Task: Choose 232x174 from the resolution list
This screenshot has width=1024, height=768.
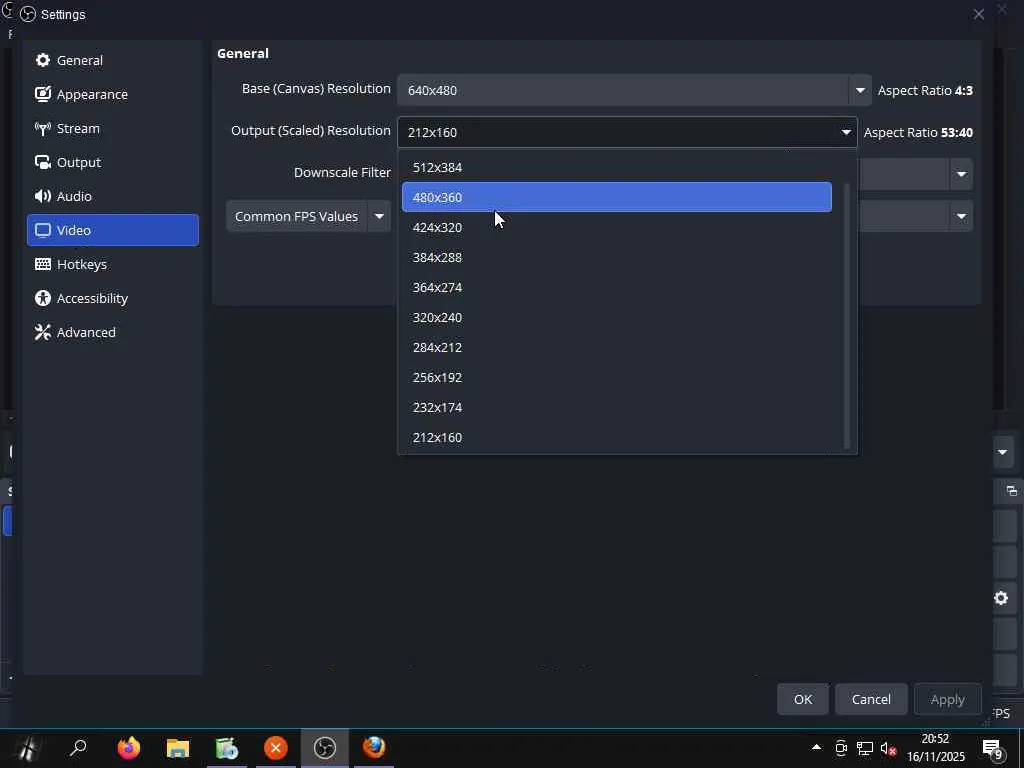Action: [616, 408]
